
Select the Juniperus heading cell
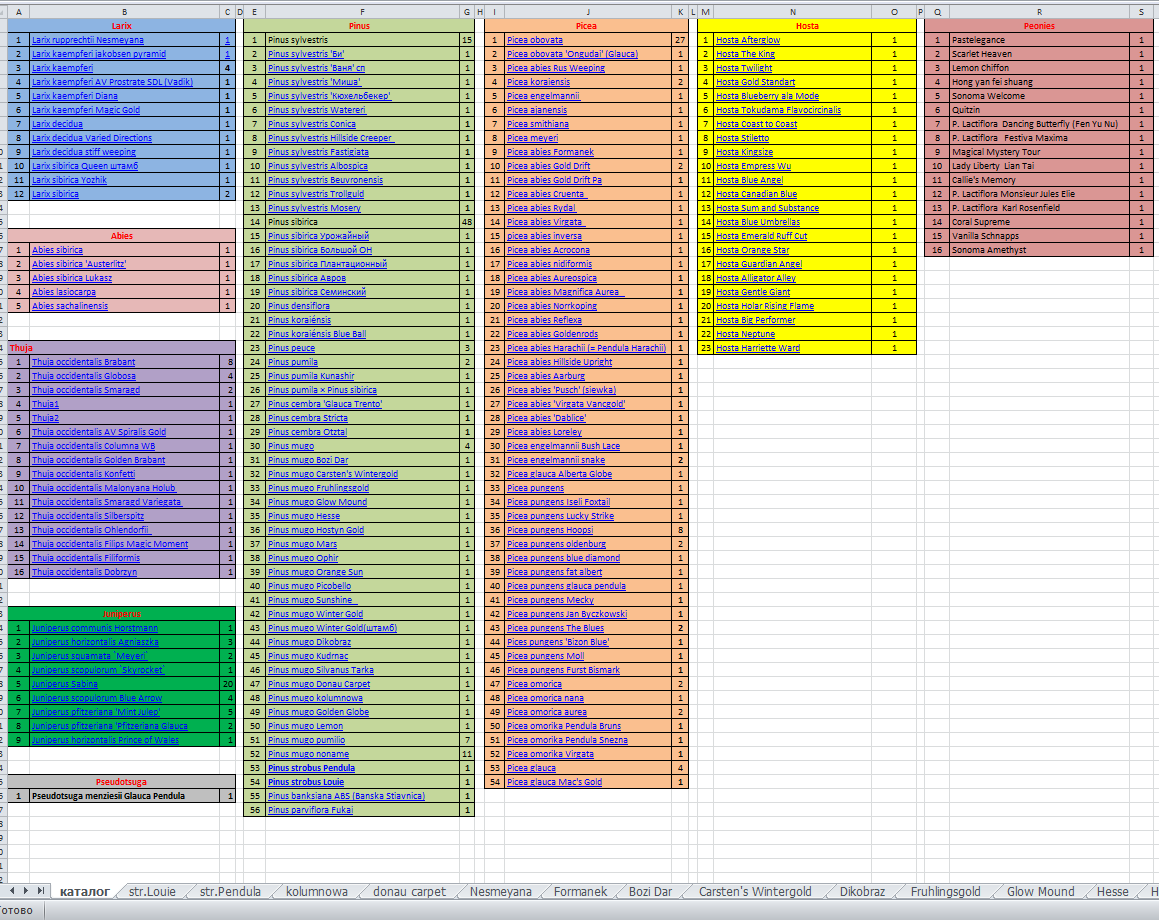121,614
